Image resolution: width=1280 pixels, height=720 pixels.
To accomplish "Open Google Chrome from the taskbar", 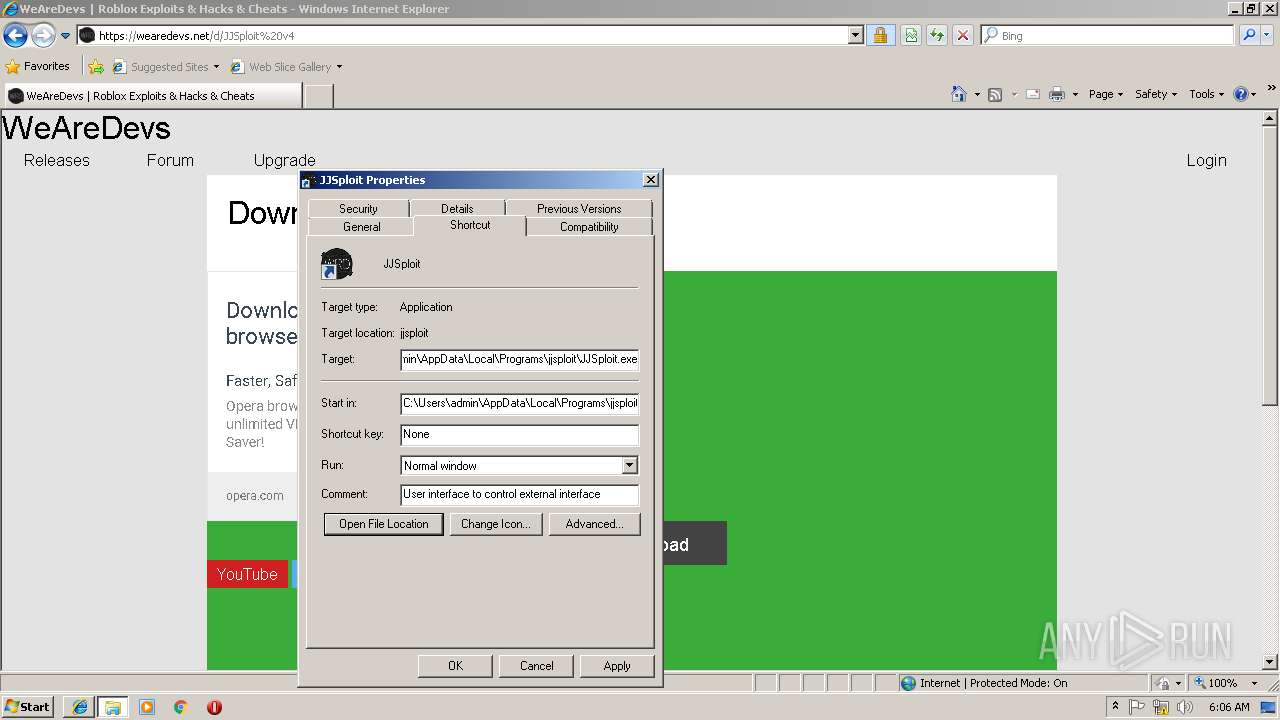I will coord(181,707).
